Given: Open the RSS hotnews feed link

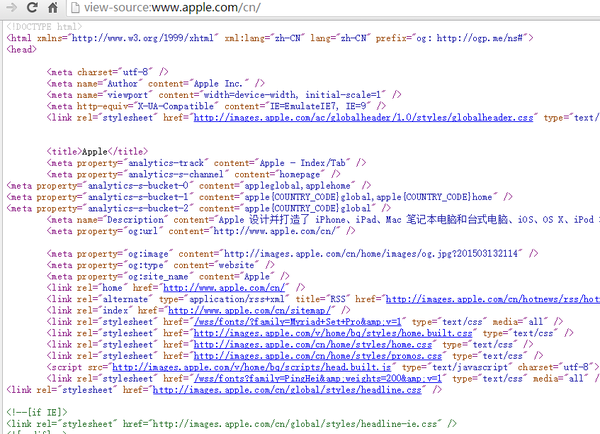Looking at the screenshot, I should 492,299.
